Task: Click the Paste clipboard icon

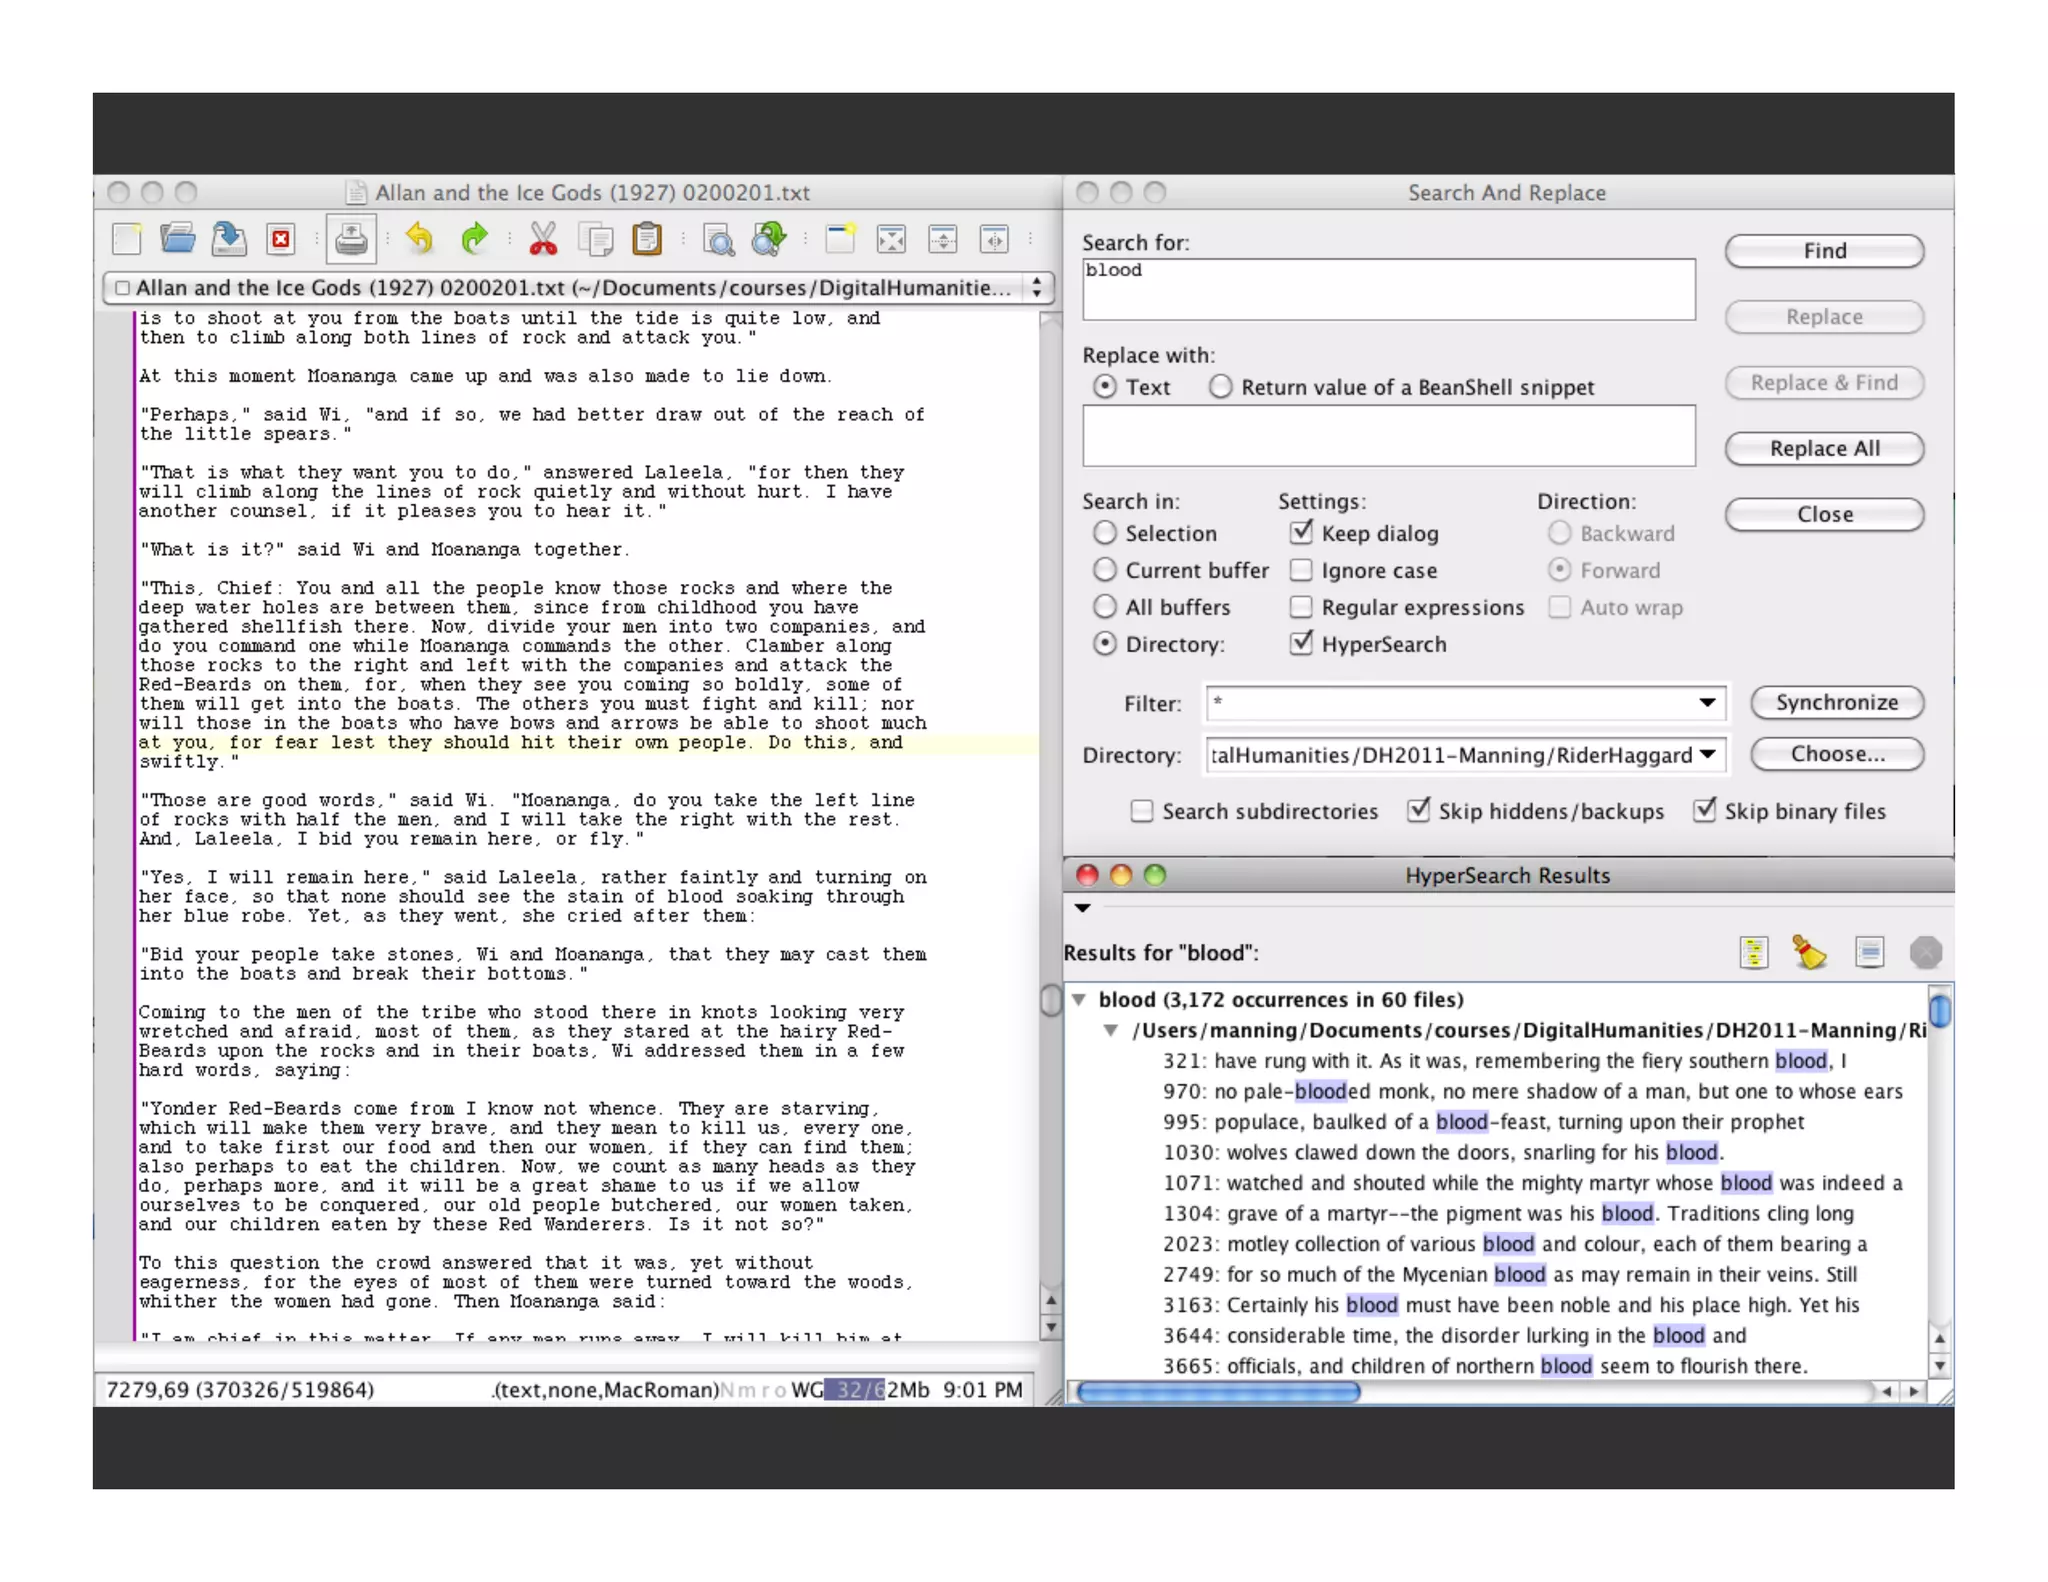Action: click(x=647, y=239)
